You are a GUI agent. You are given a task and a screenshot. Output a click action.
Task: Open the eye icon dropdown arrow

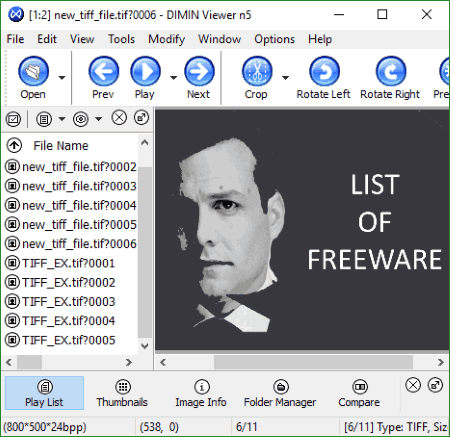(98, 118)
